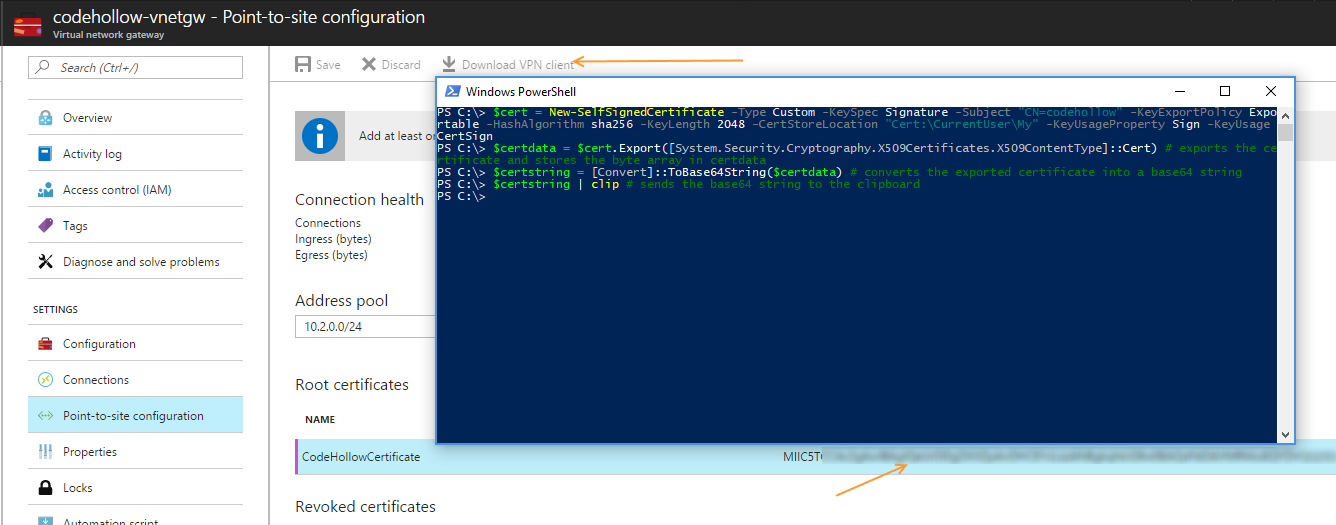Click the Address pool field 10.2.0.0/24
Image resolution: width=1336 pixels, height=525 pixels.
click(365, 327)
